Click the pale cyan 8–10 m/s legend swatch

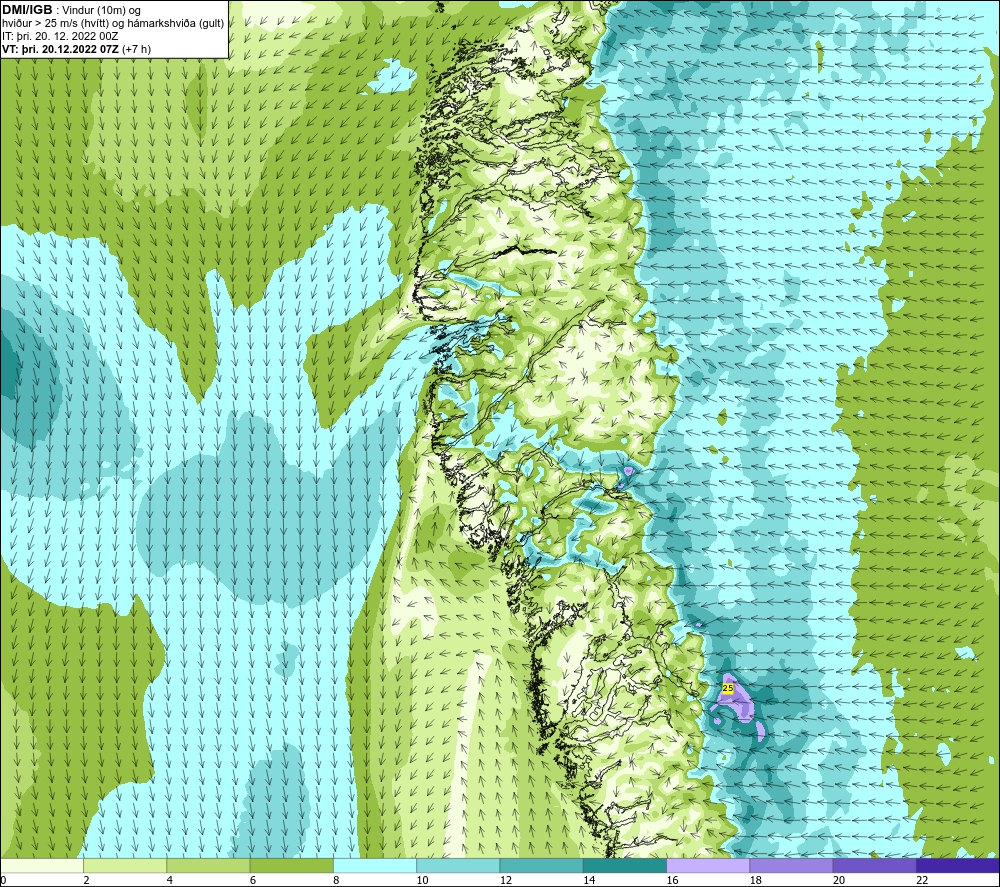[x=375, y=865]
